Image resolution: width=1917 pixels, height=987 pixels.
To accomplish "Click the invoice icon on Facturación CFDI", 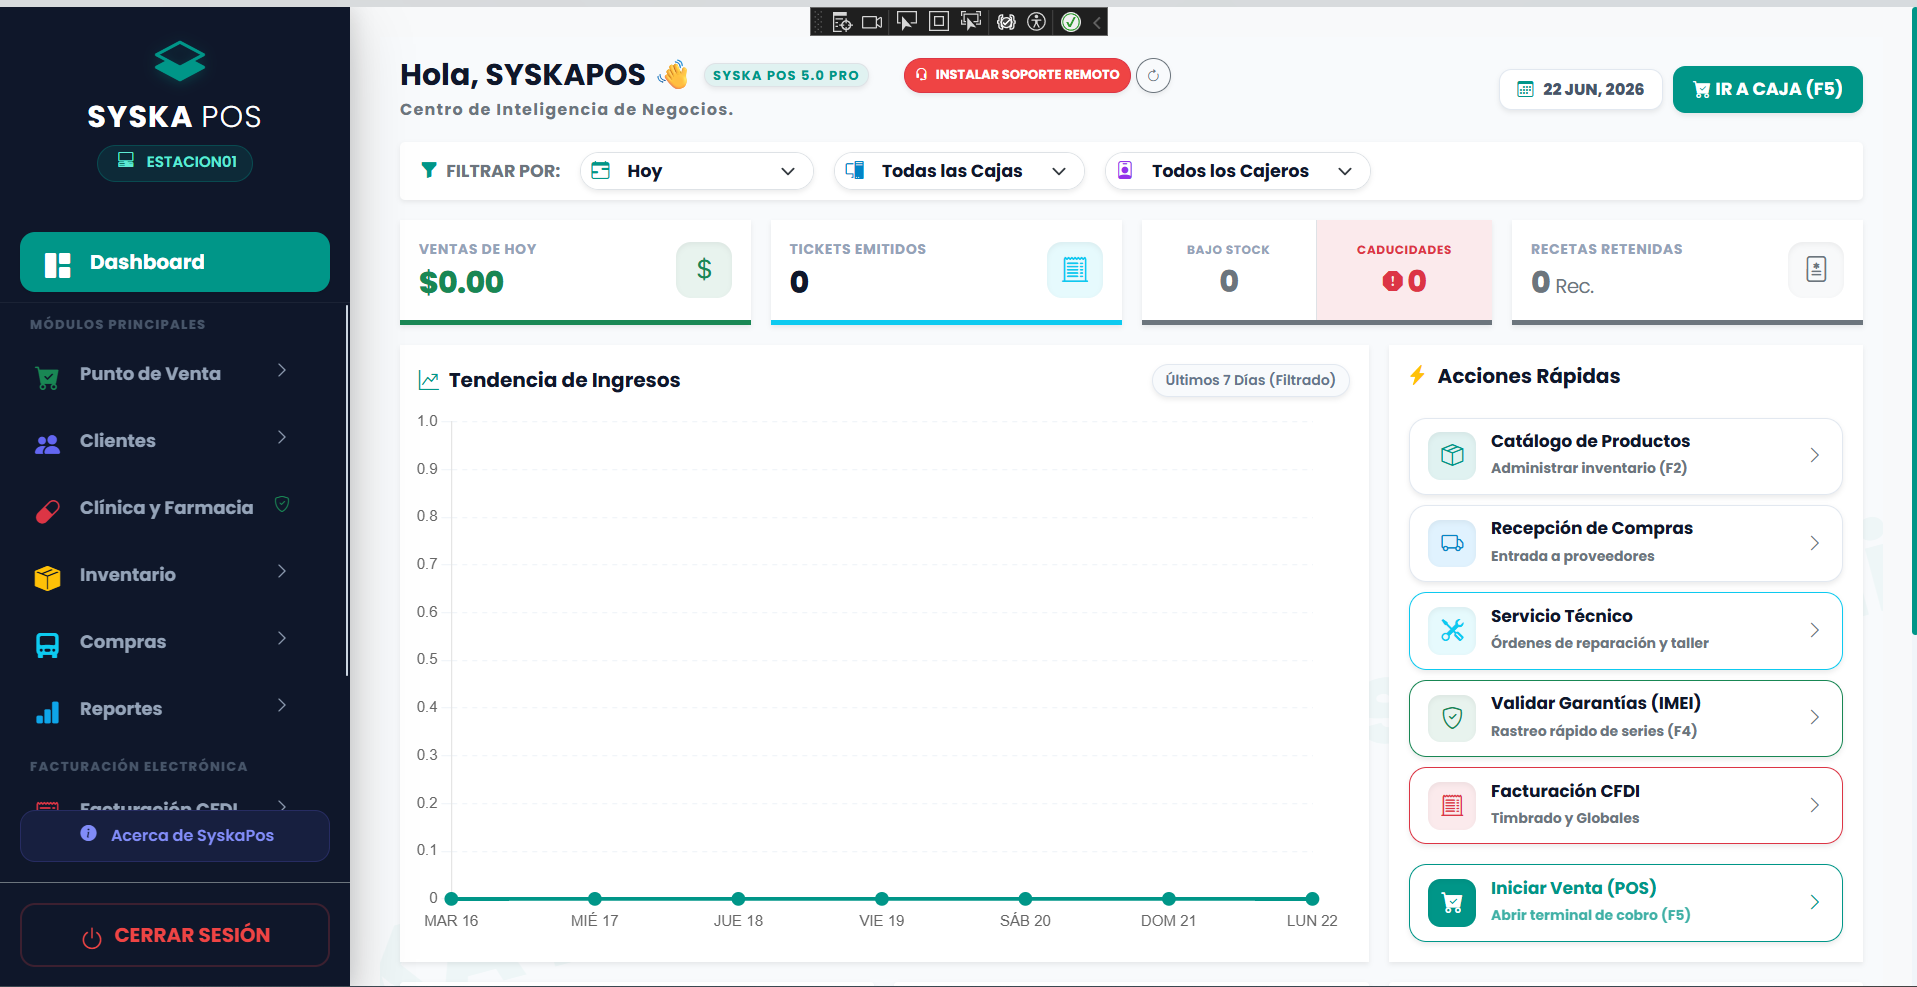I will (x=1452, y=805).
